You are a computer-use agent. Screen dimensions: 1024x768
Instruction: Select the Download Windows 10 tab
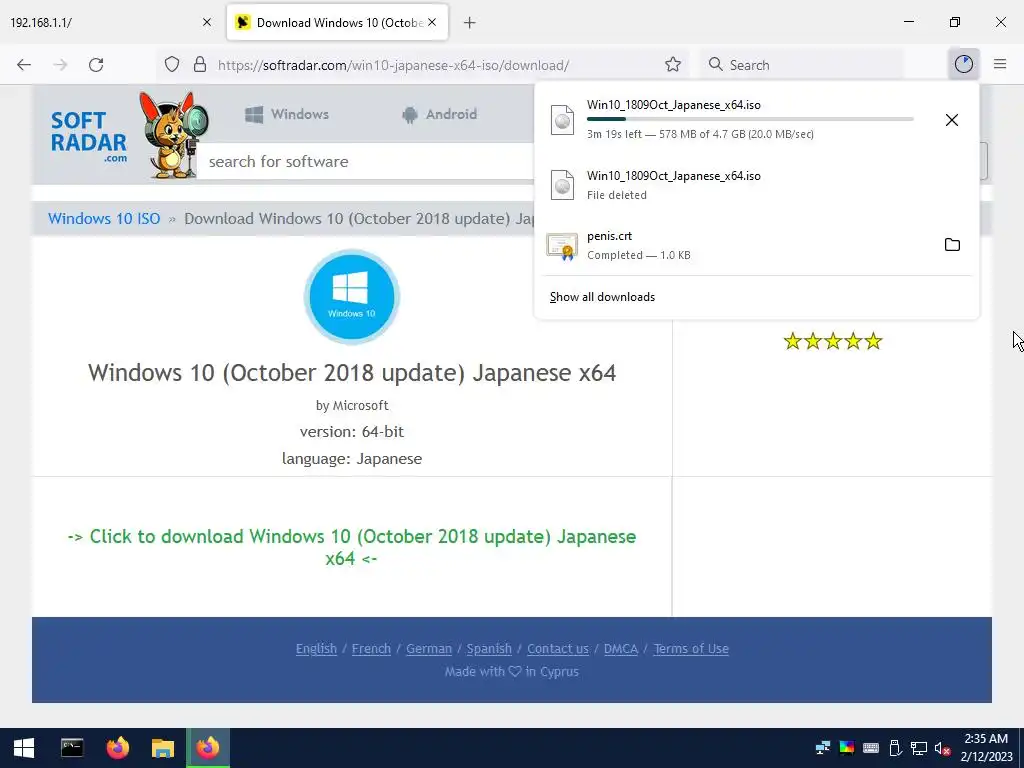[337, 22]
